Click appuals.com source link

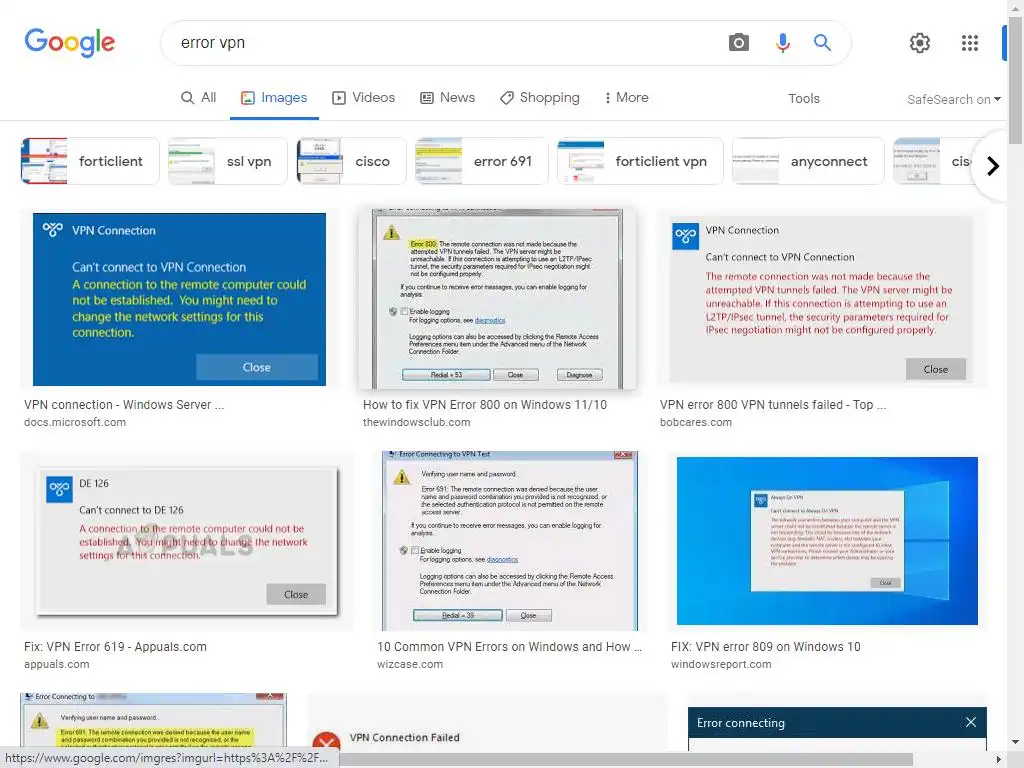coord(57,664)
